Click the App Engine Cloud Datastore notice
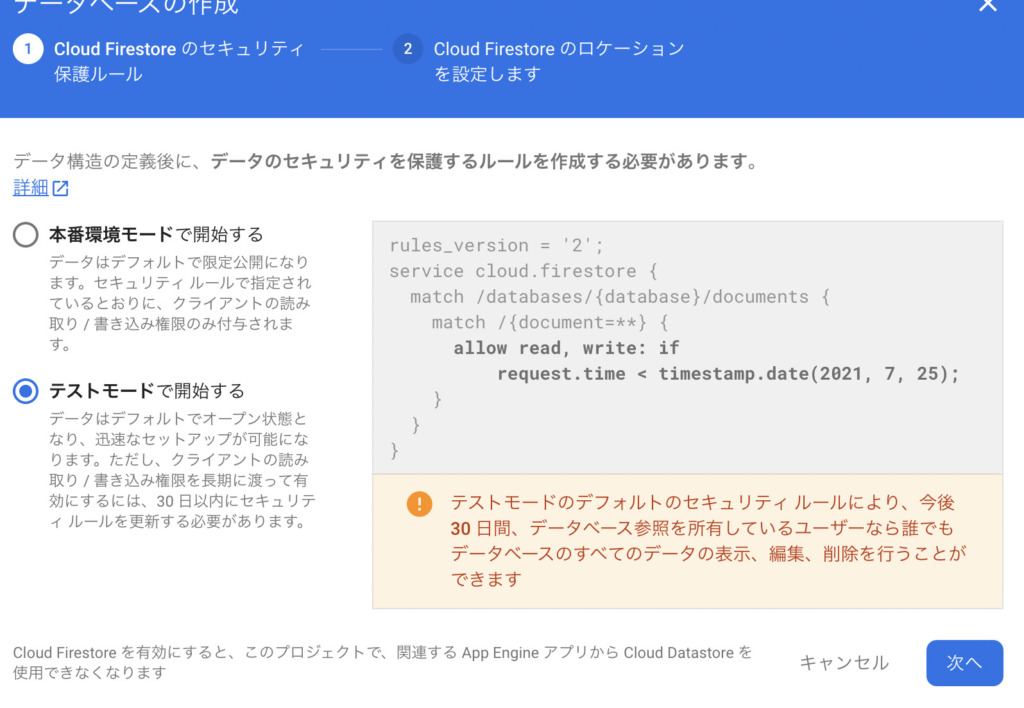Image resolution: width=1024 pixels, height=708 pixels. click(382, 662)
